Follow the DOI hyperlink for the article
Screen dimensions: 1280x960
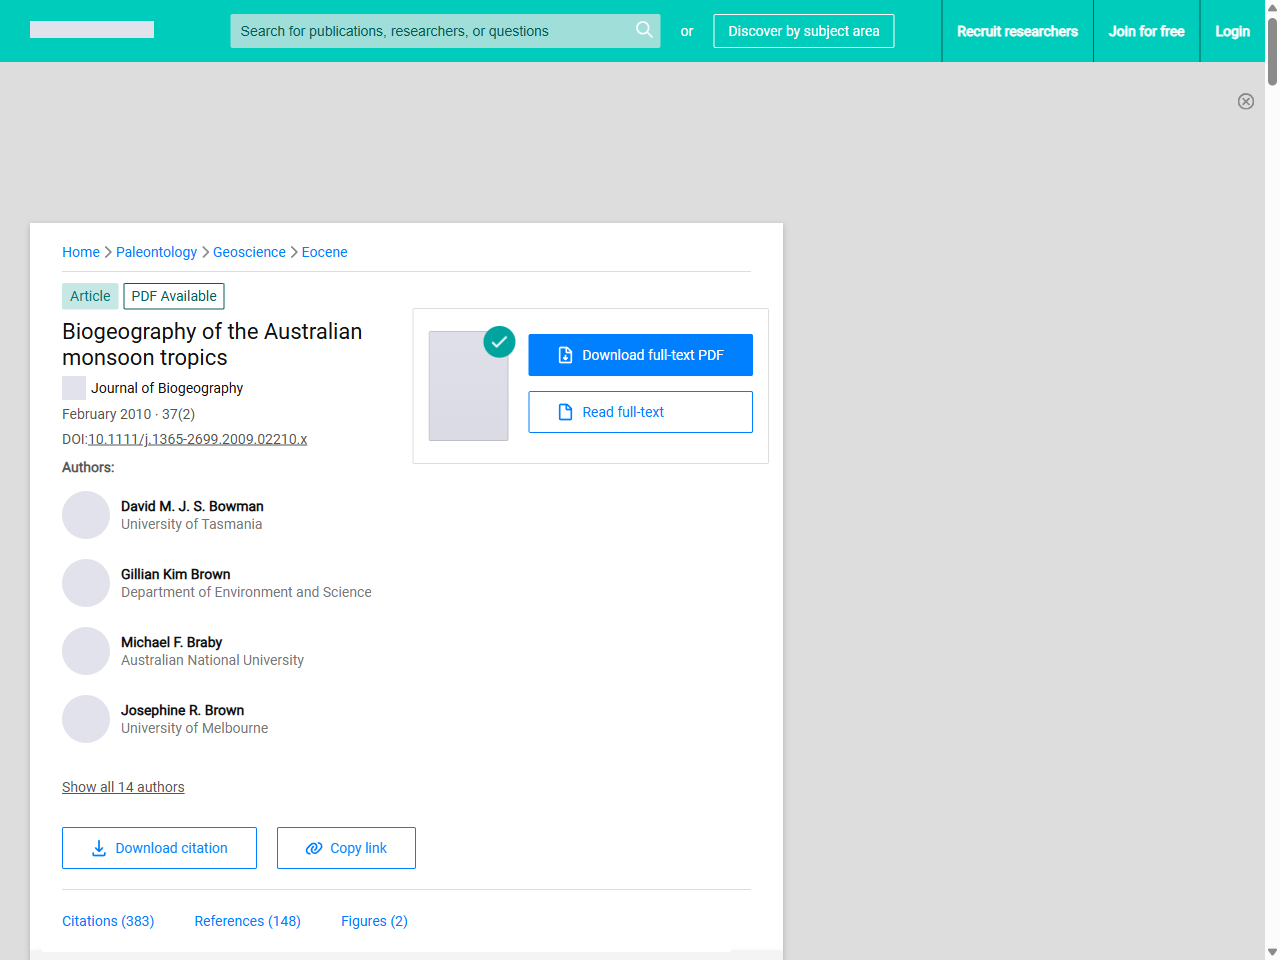[197, 439]
